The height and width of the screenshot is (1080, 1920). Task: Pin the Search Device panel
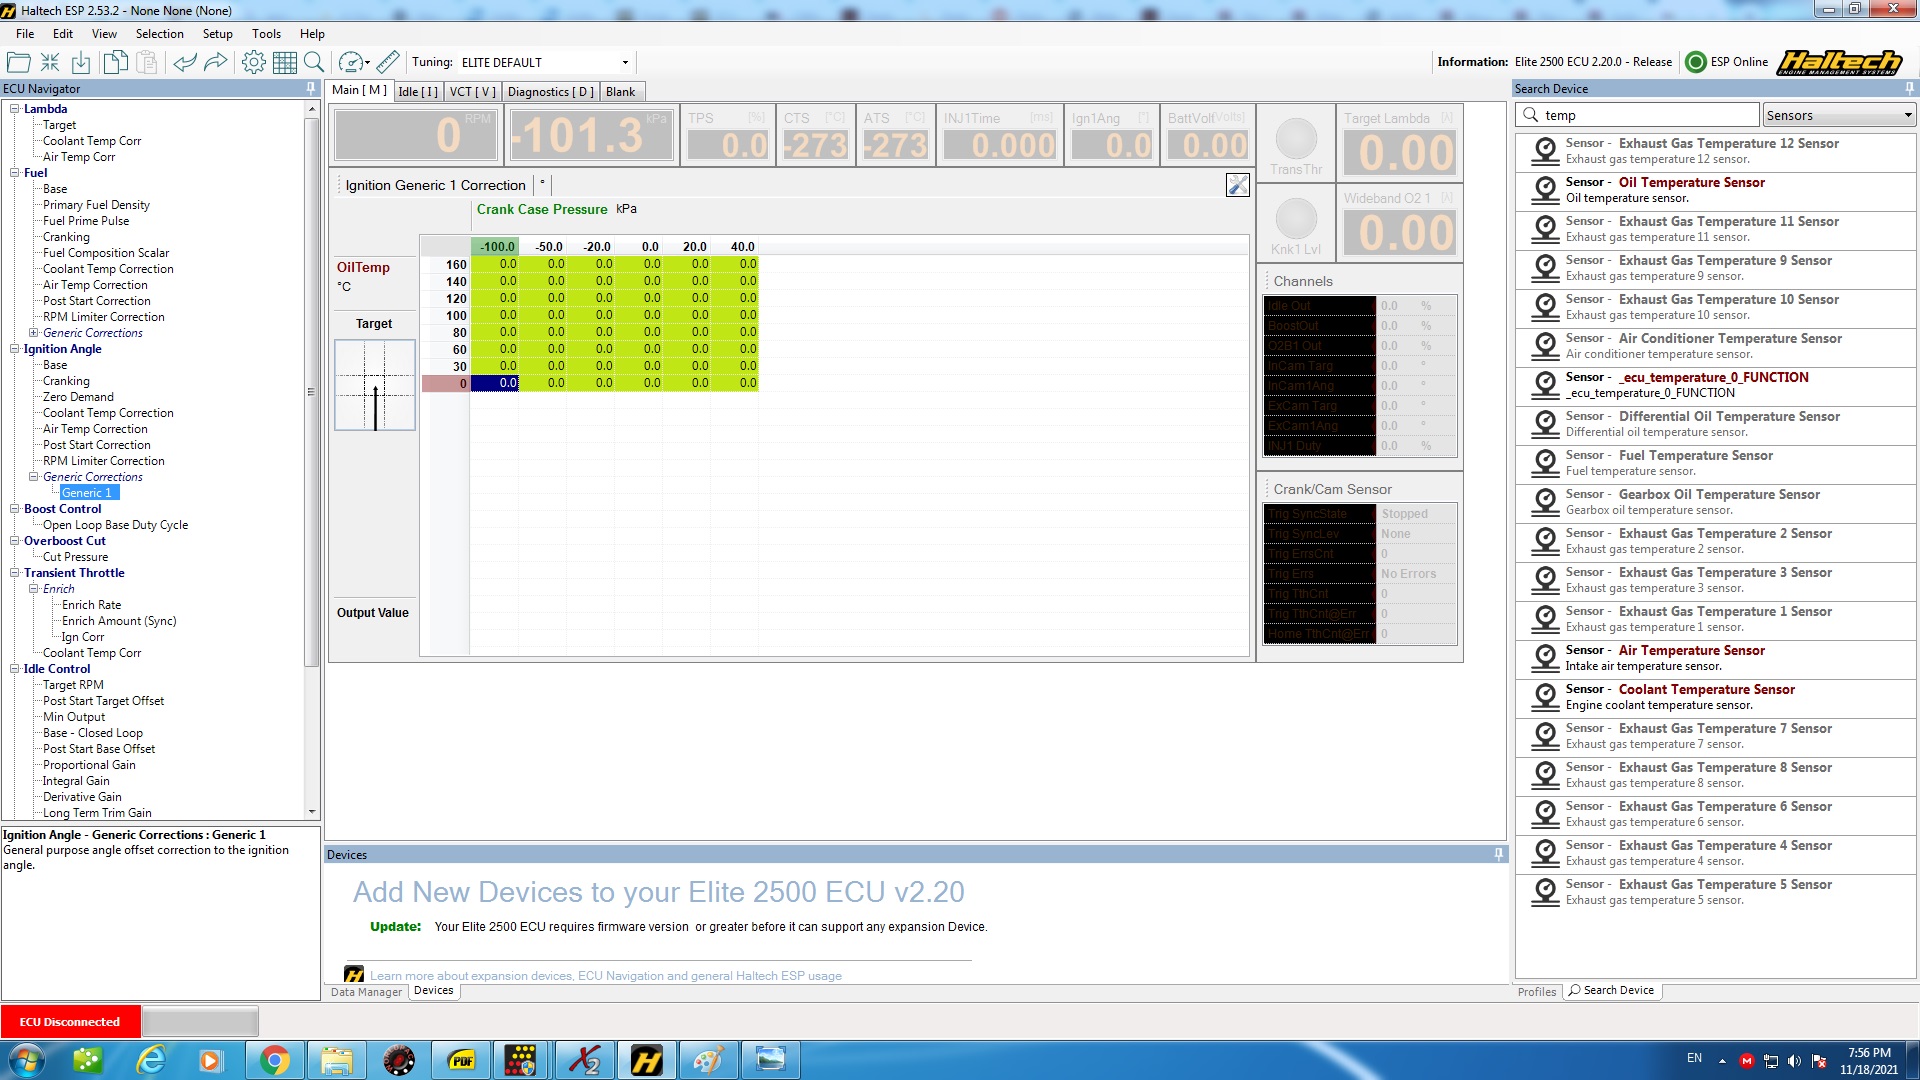pos(1910,89)
